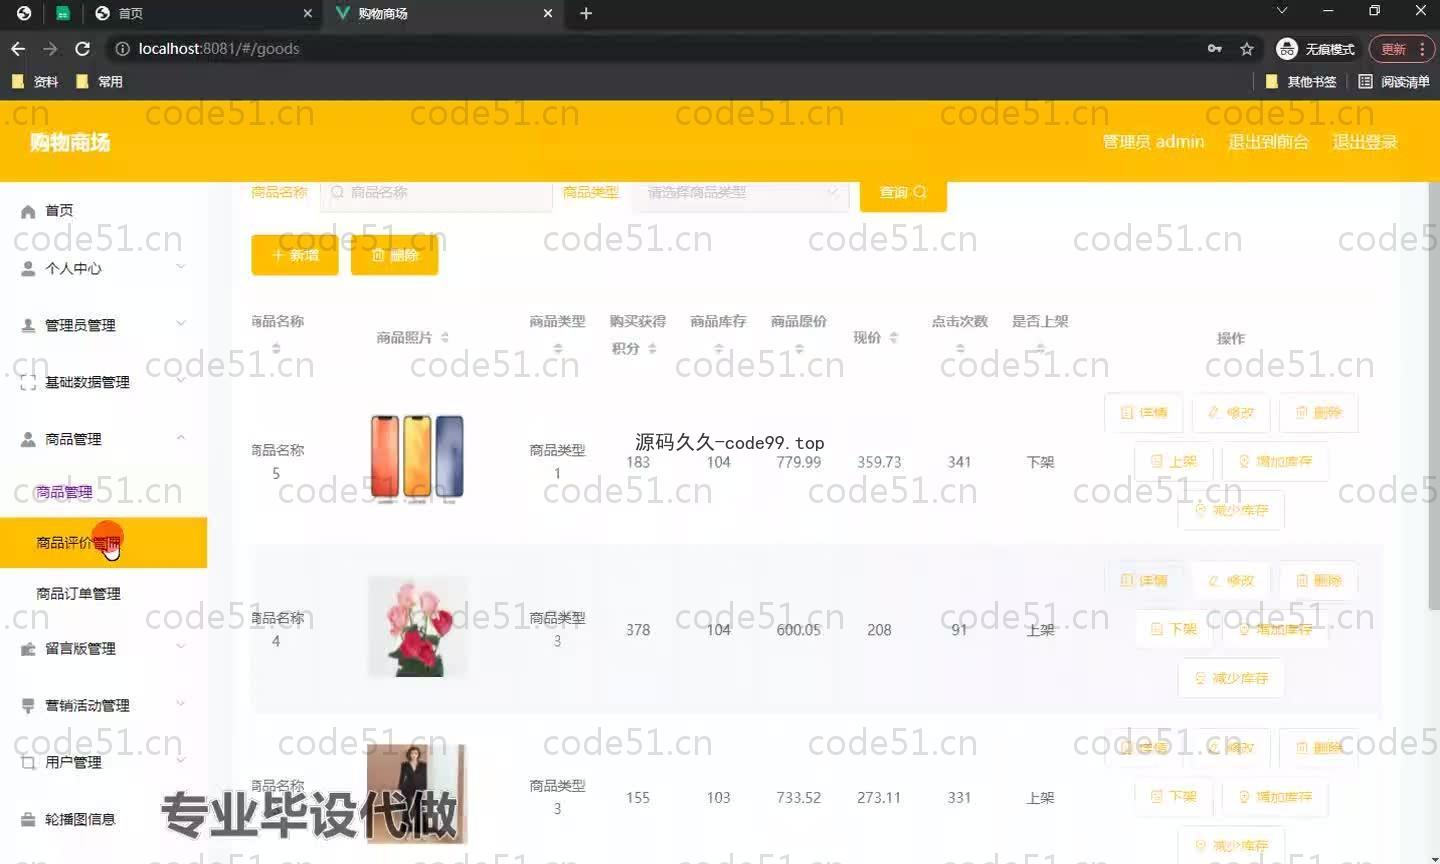
Task: Open the rose bouquet product thumbnail
Action: (417, 627)
